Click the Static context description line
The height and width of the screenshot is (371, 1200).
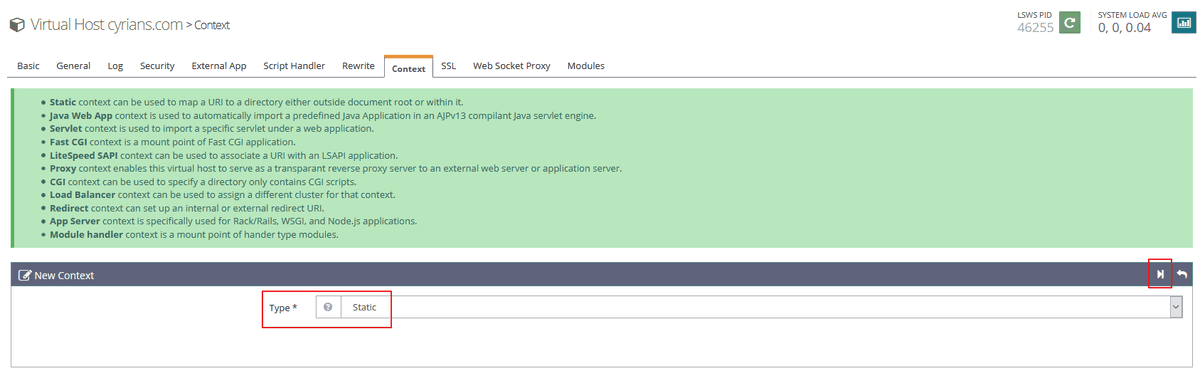coord(256,102)
